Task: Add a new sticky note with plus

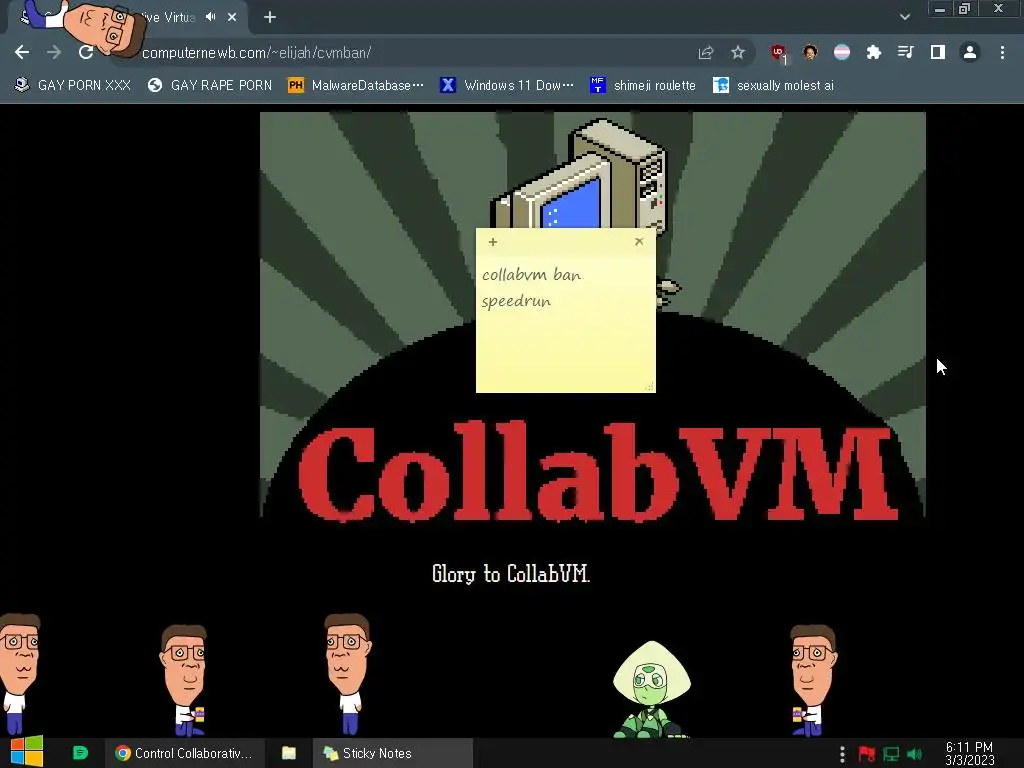Action: [493, 242]
